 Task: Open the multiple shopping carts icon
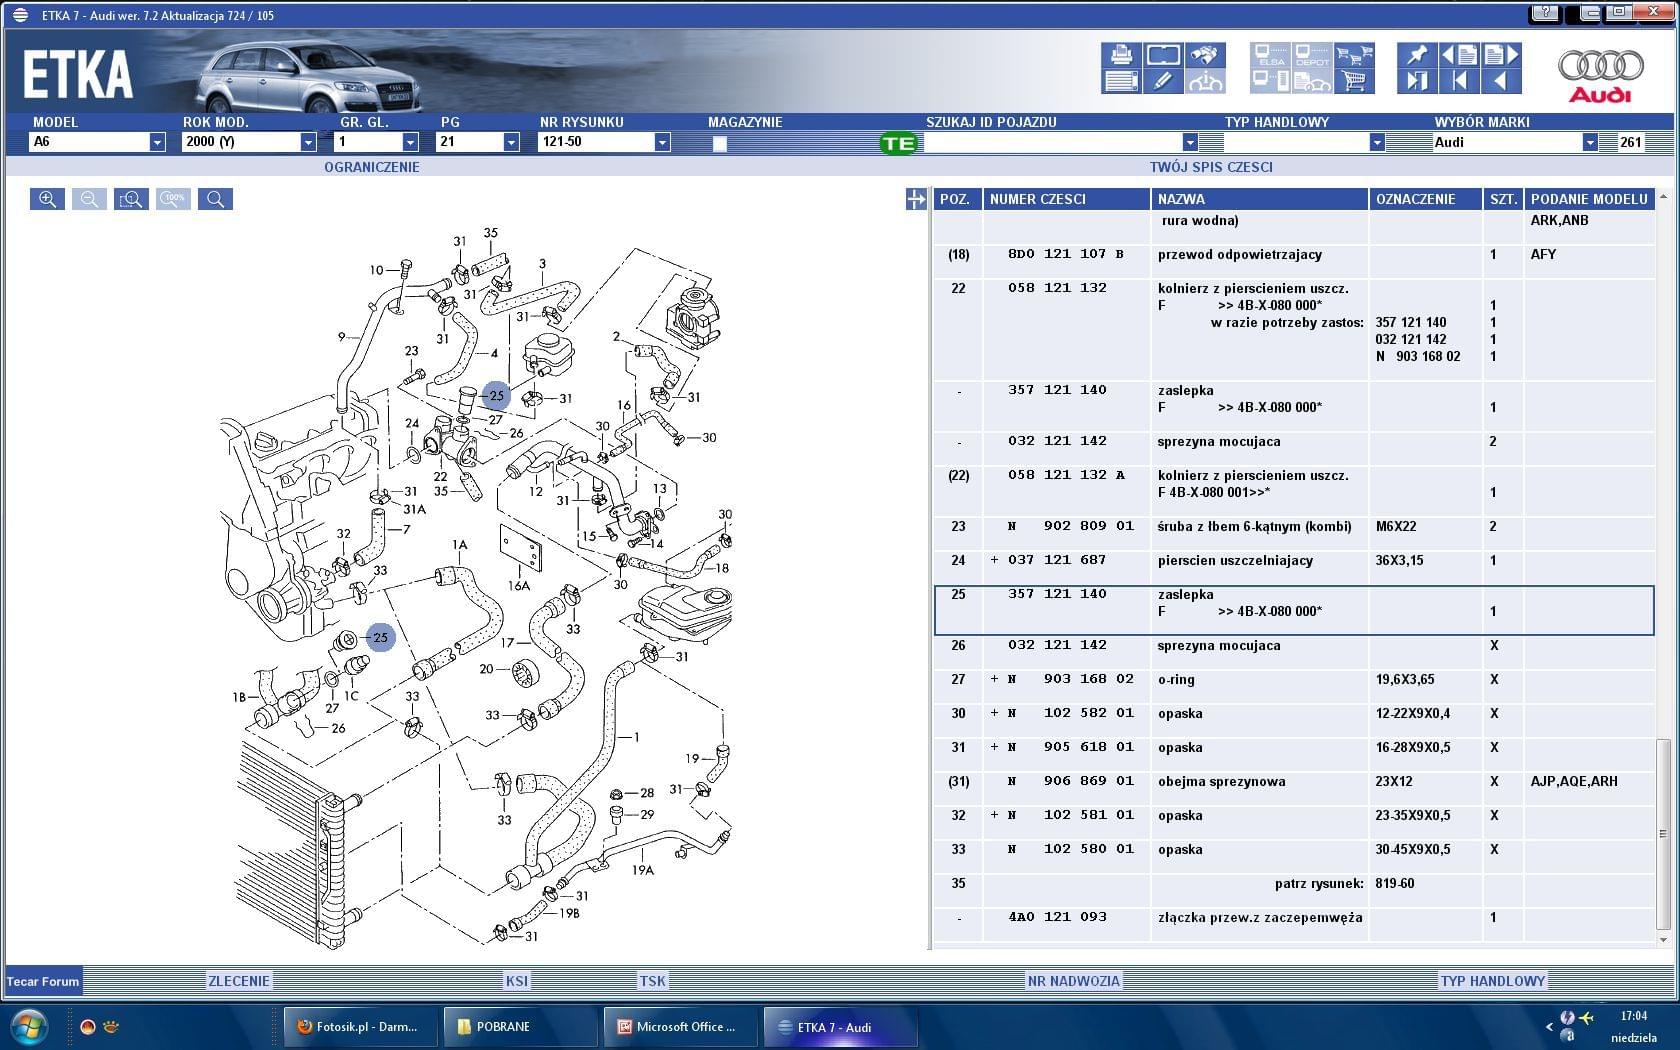tap(1354, 54)
